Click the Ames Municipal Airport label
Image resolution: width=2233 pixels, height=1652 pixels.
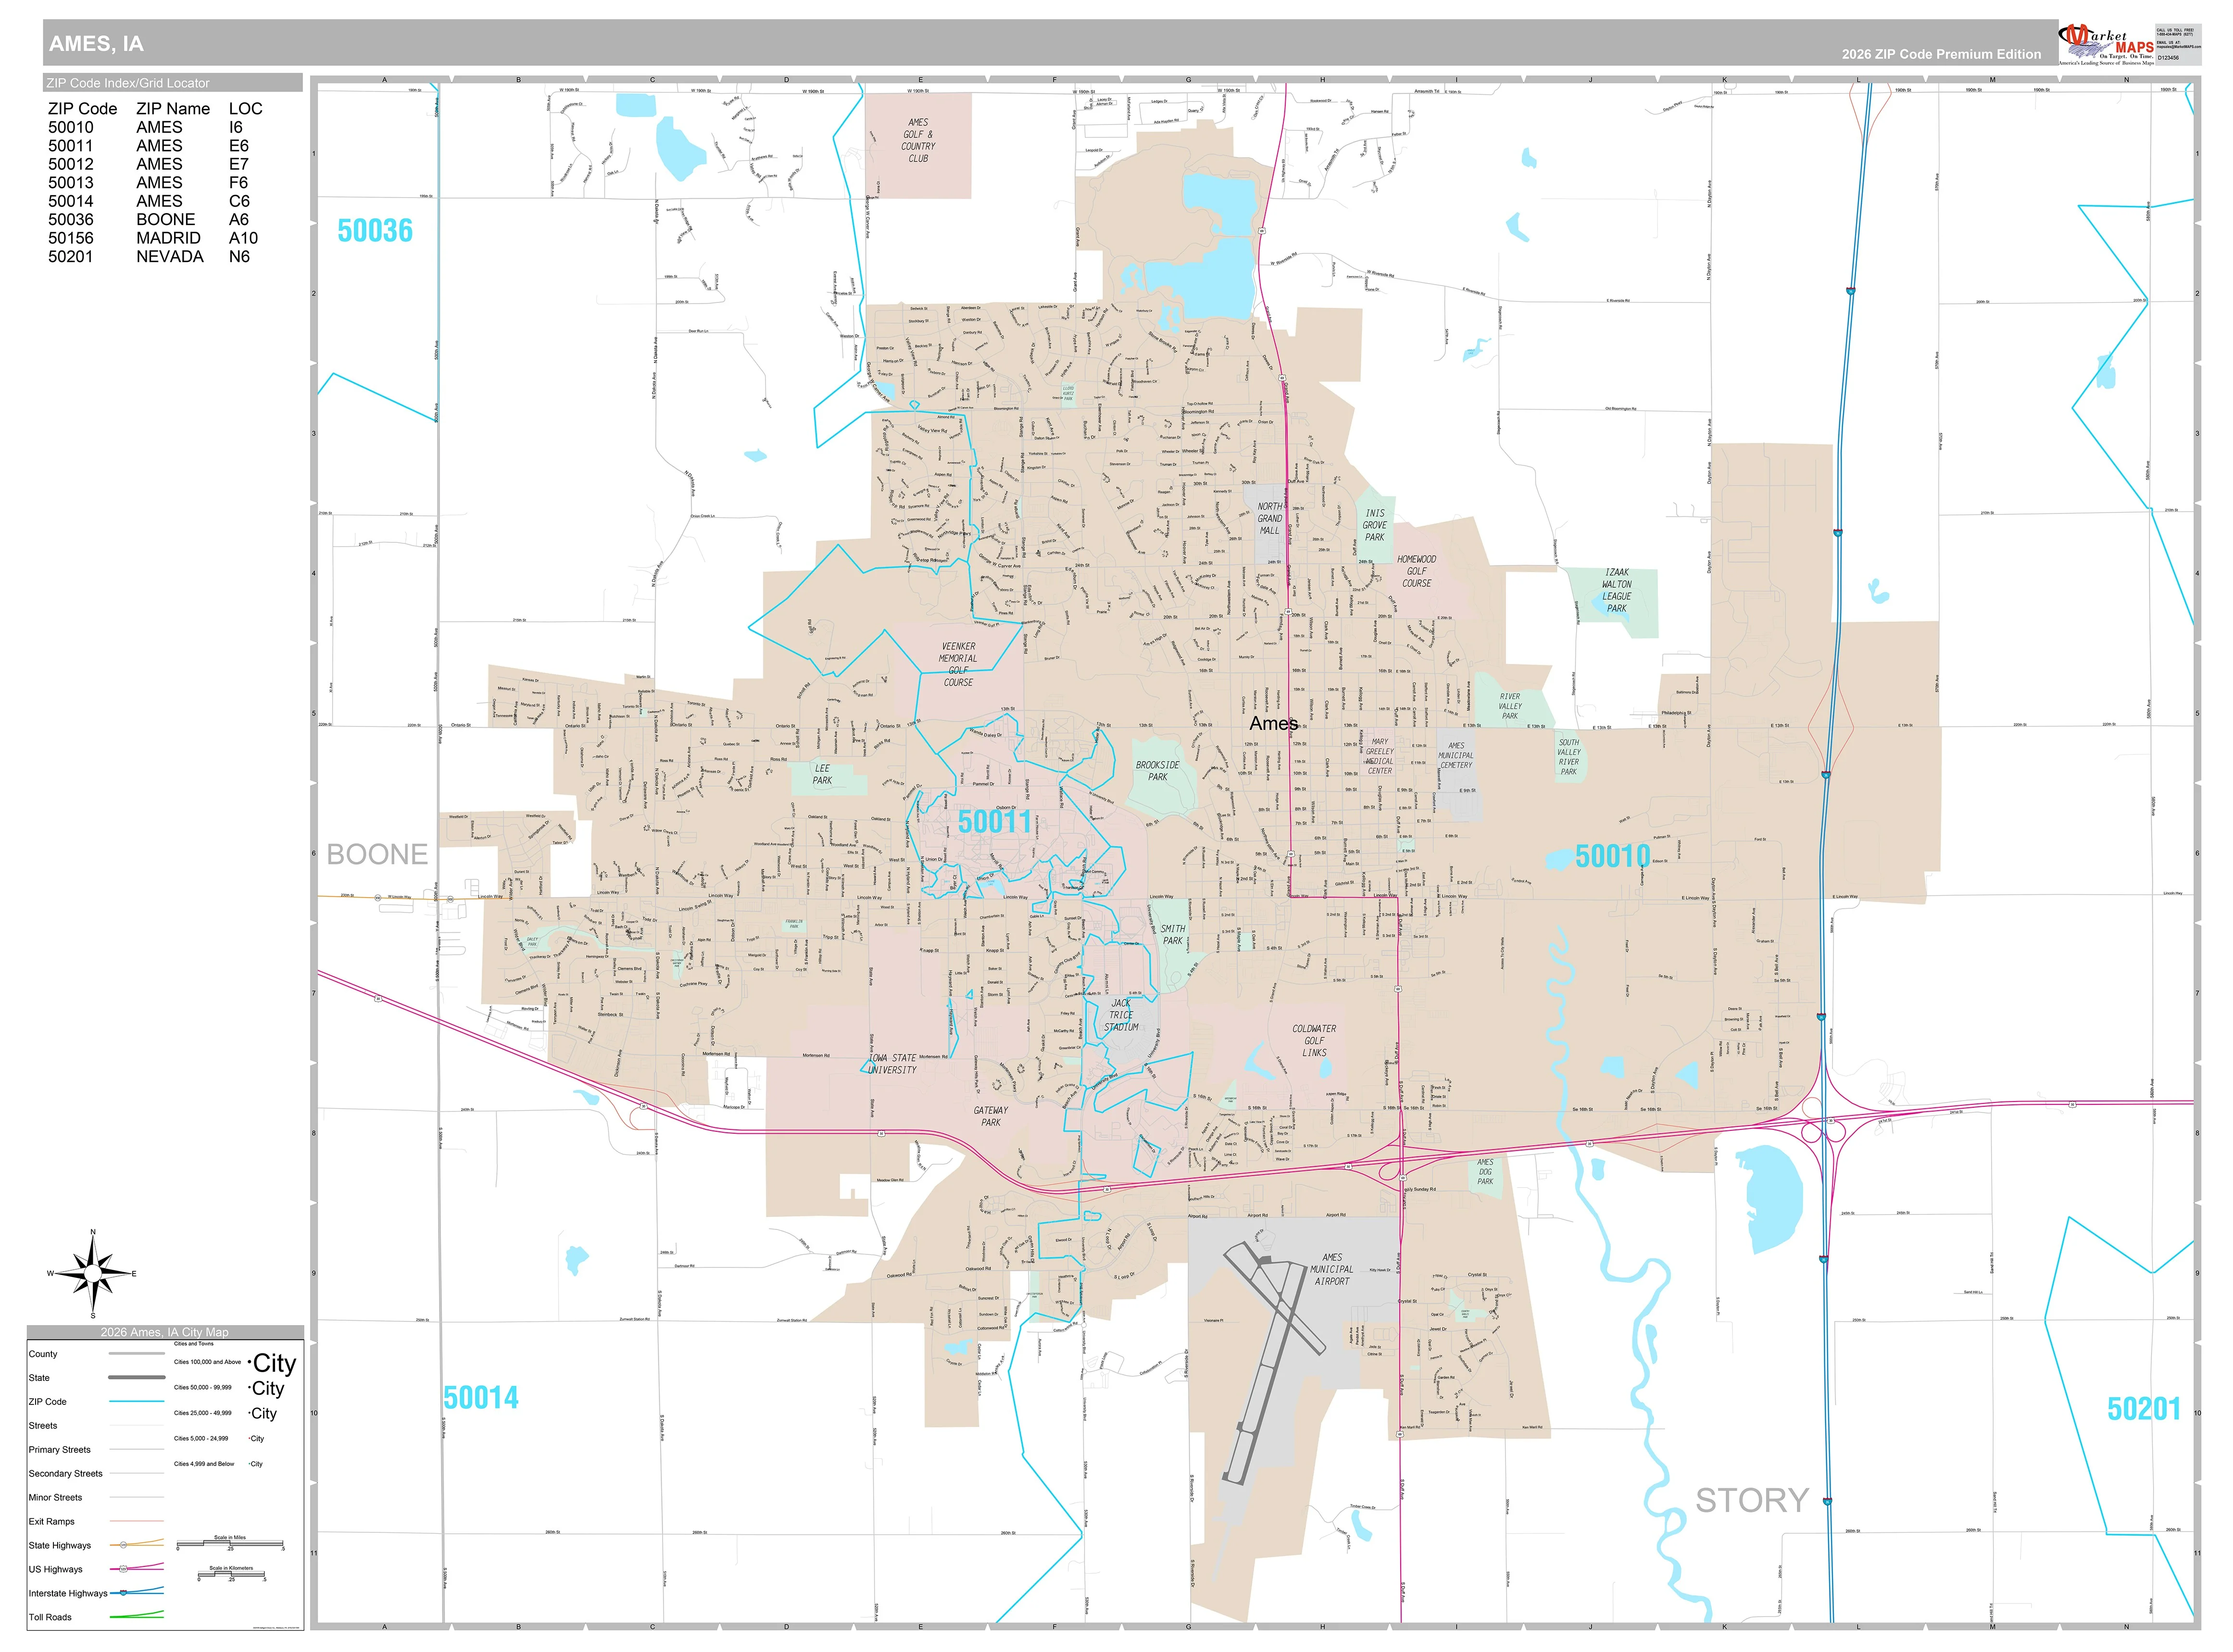coord(1332,1269)
